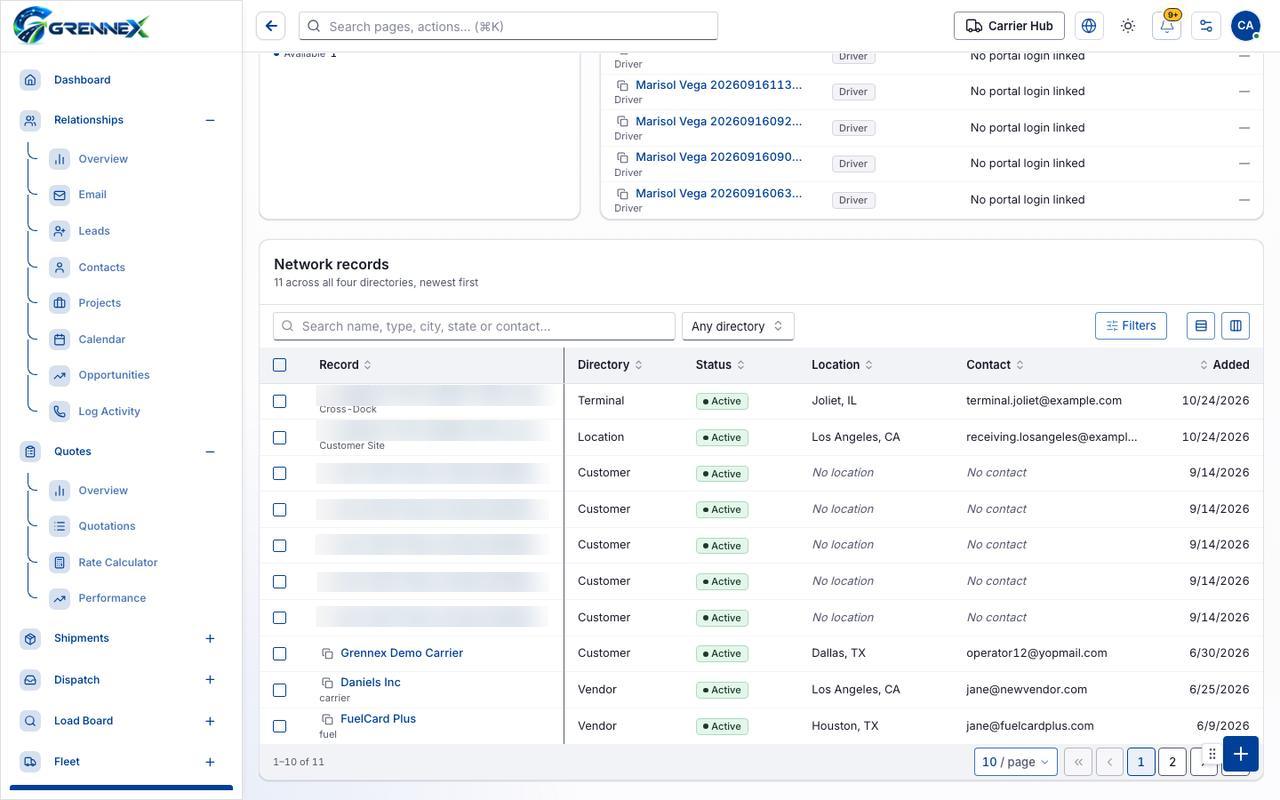Click the Grennex logo

(x=81, y=26)
